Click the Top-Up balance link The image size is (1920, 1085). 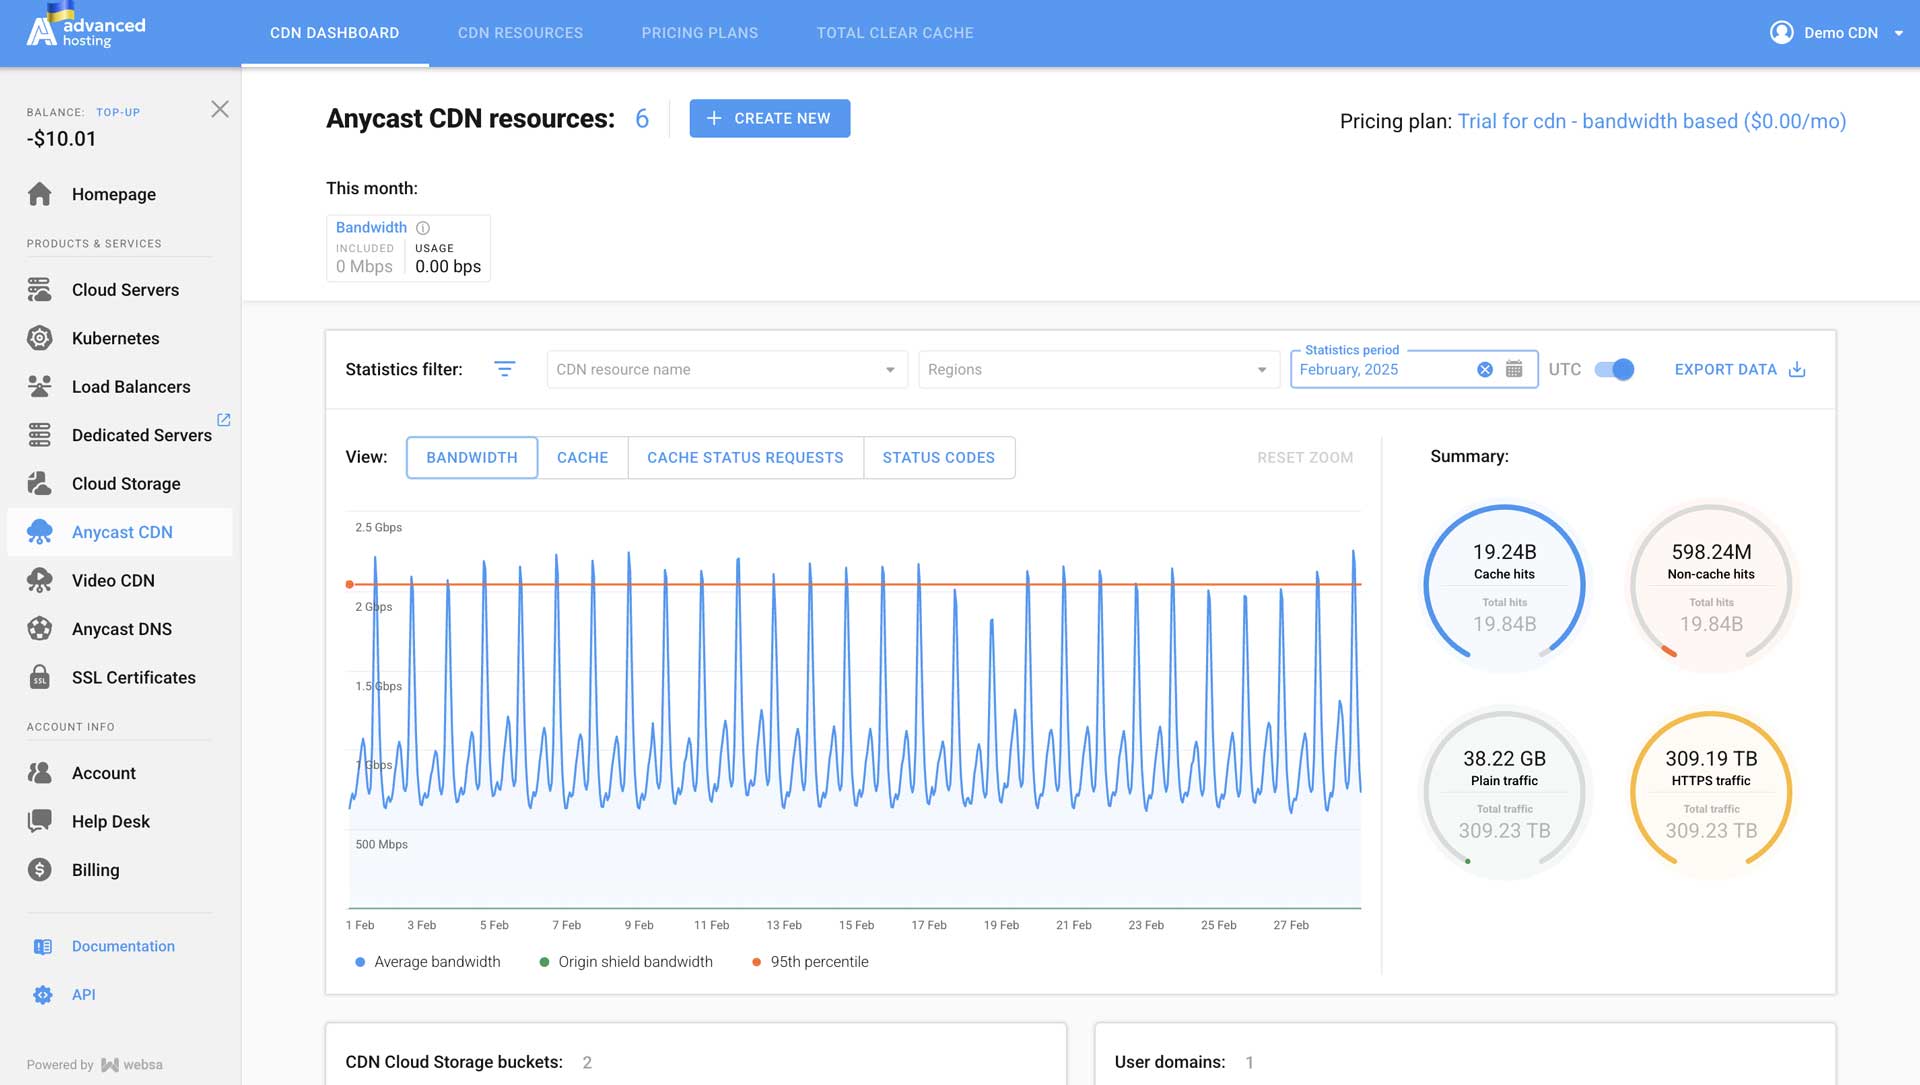[118, 112]
